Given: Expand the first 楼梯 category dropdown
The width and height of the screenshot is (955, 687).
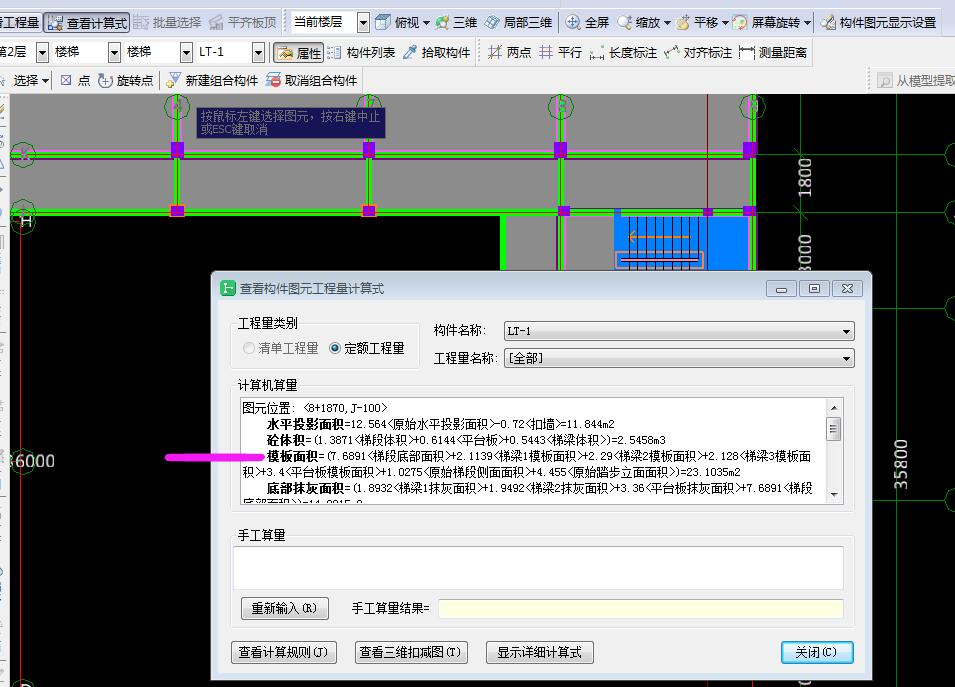Looking at the screenshot, I should (x=114, y=52).
